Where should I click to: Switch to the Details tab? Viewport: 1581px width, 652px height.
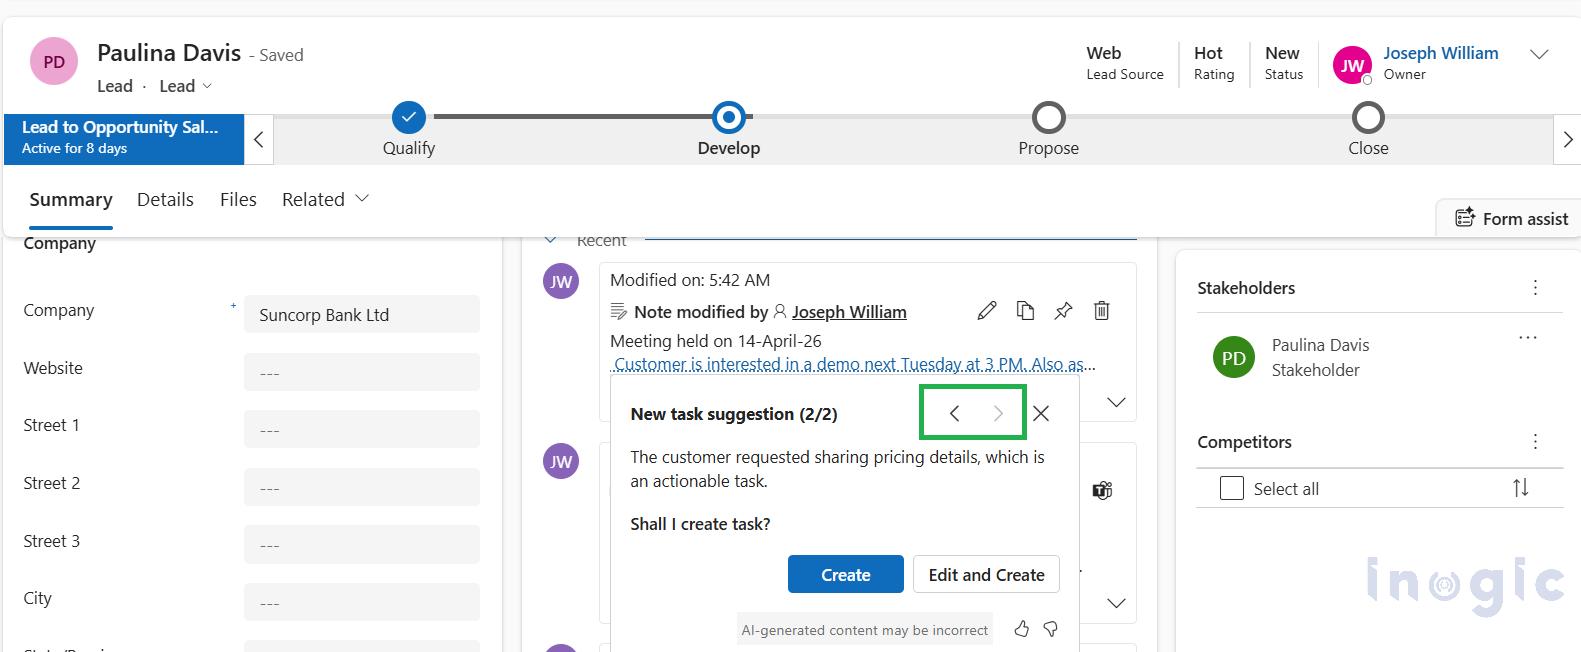[x=165, y=199]
